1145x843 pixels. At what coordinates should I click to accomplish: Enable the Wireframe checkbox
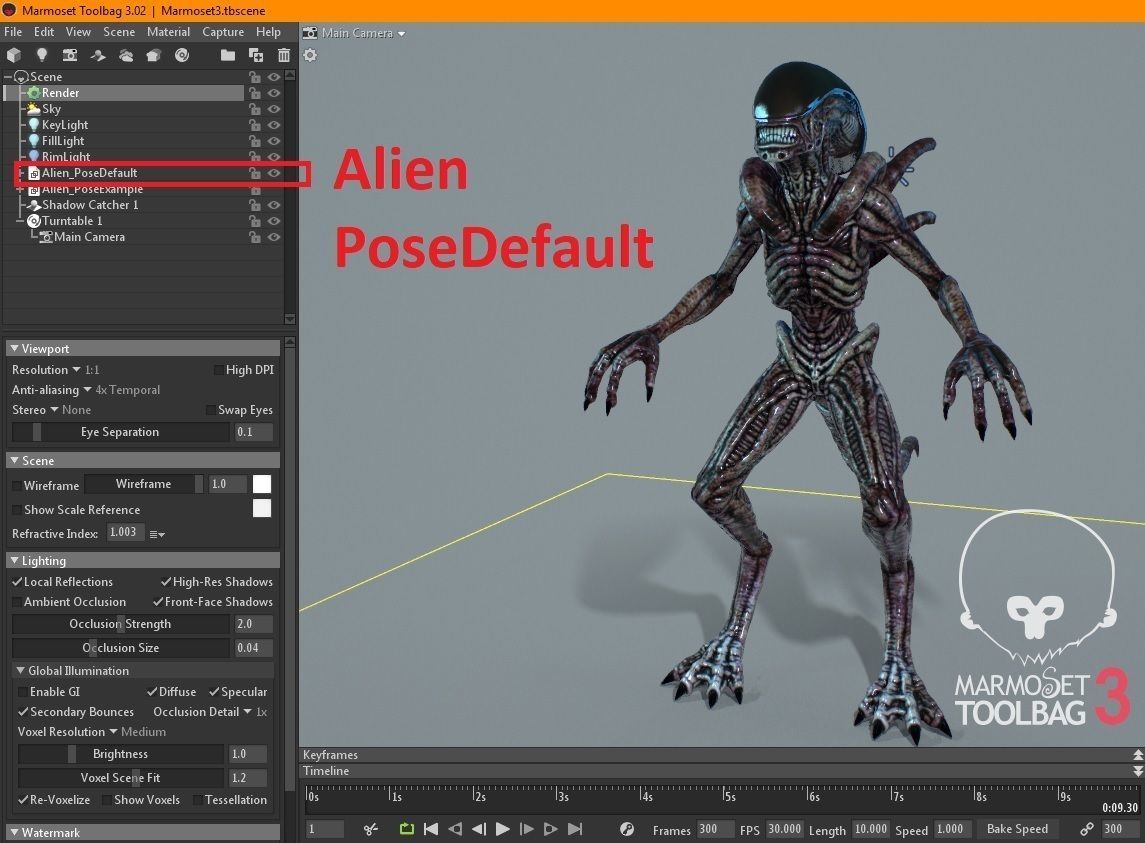tap(17, 486)
